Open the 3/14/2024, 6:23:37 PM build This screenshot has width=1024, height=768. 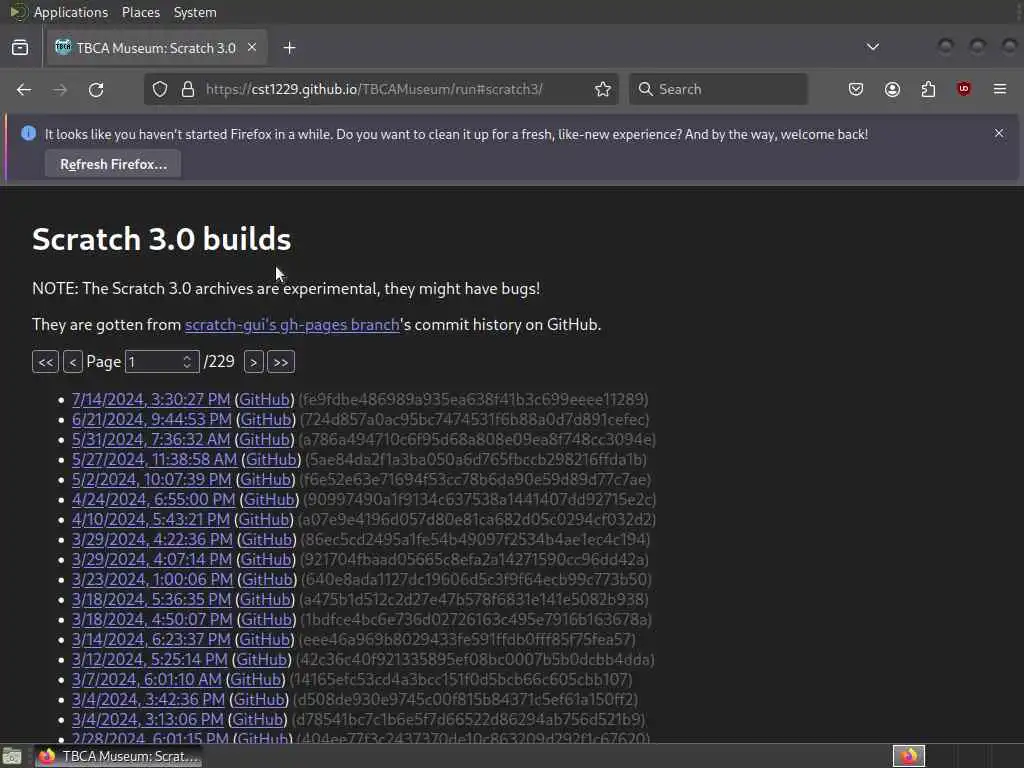[x=151, y=639]
